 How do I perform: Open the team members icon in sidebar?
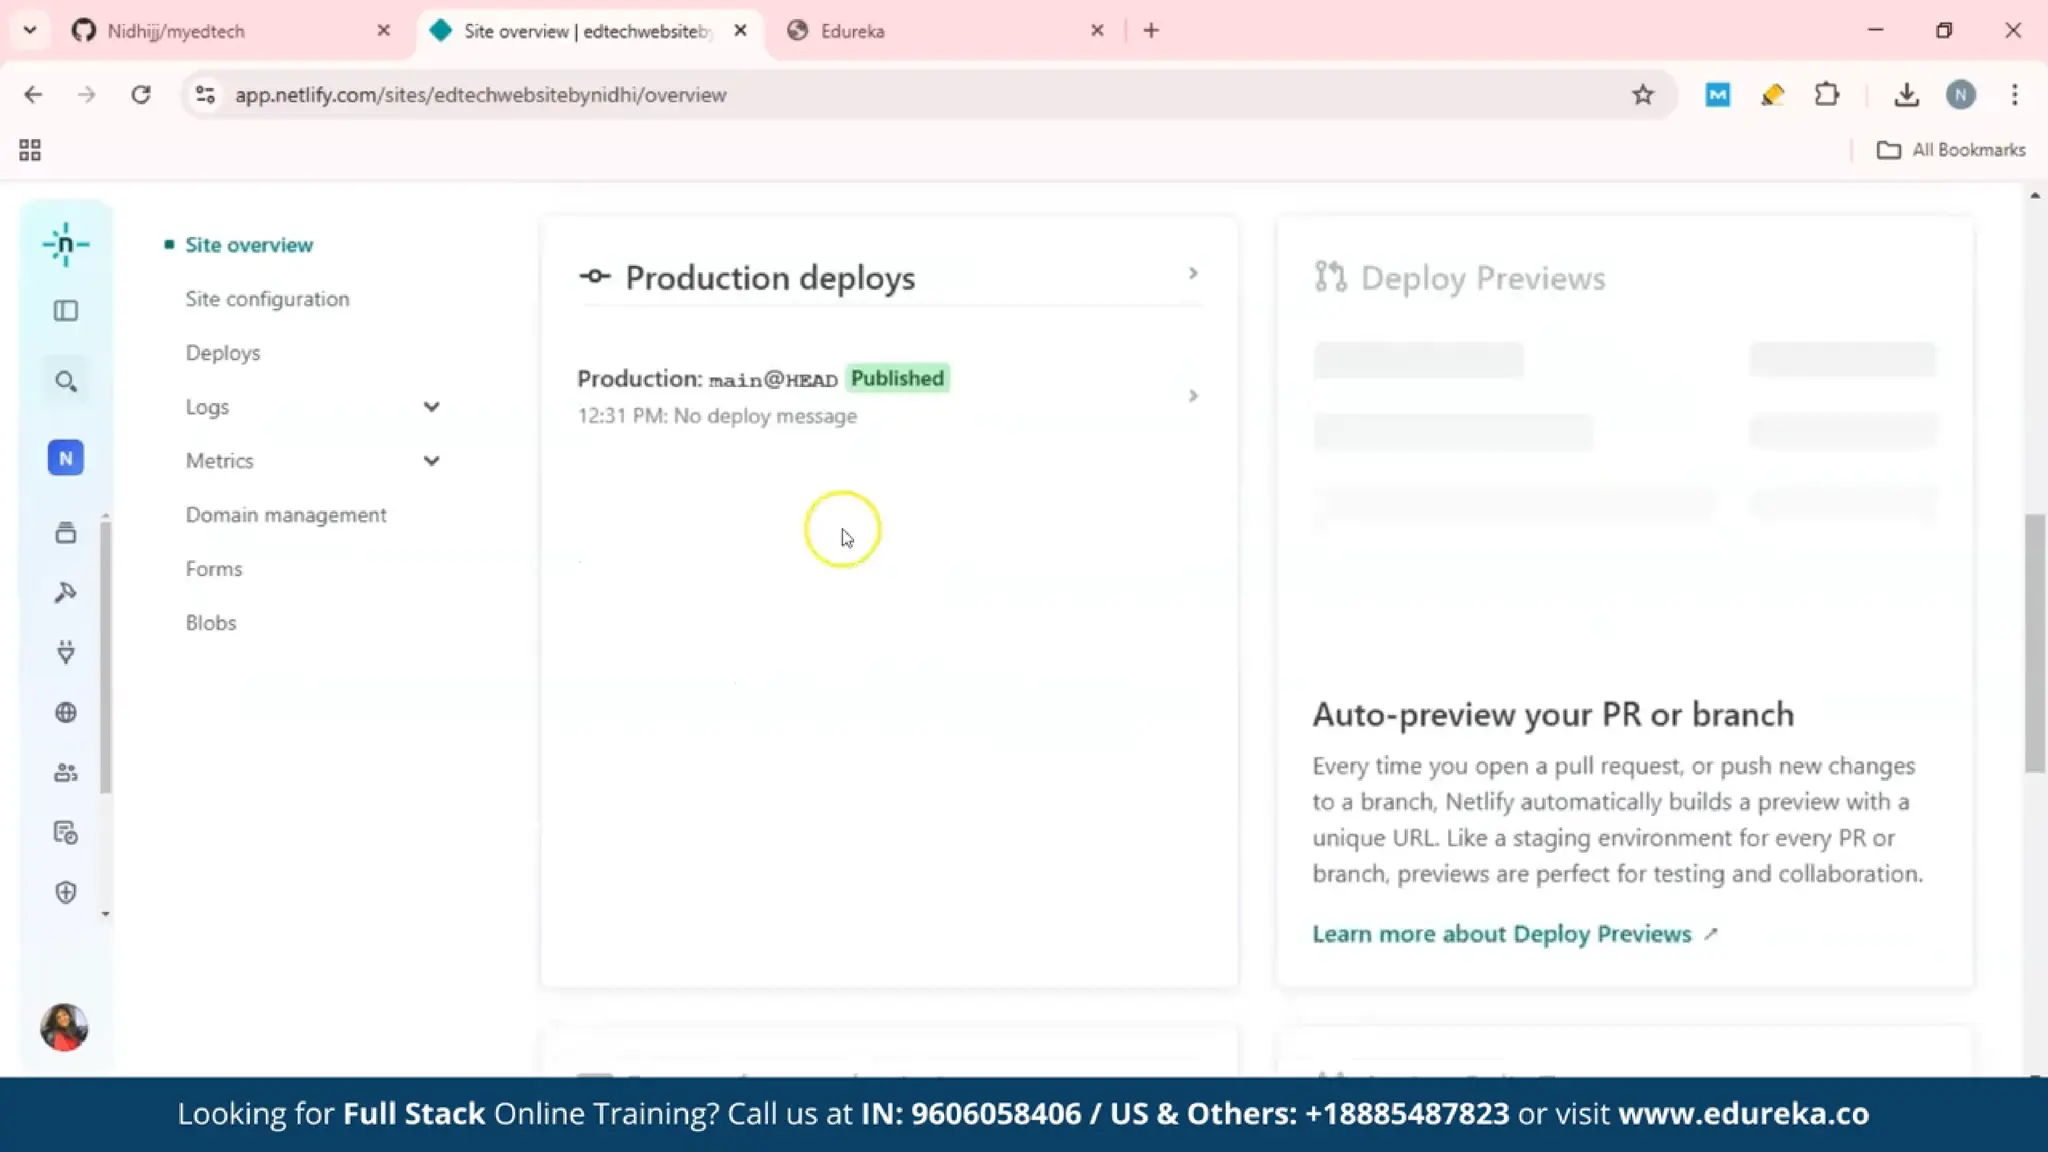click(x=66, y=773)
